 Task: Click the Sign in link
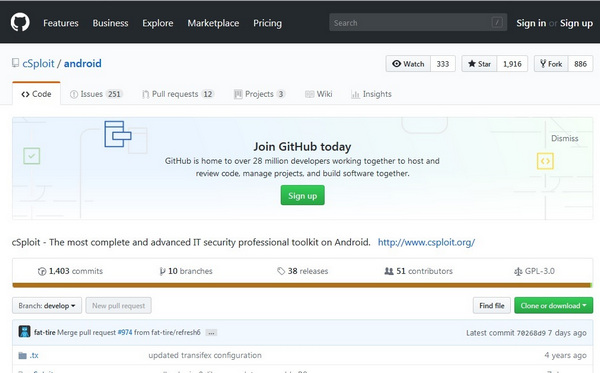(531, 23)
